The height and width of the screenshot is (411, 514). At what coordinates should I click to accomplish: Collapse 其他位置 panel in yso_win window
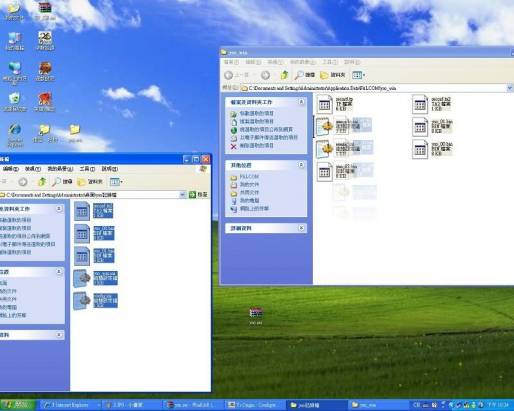[301, 165]
